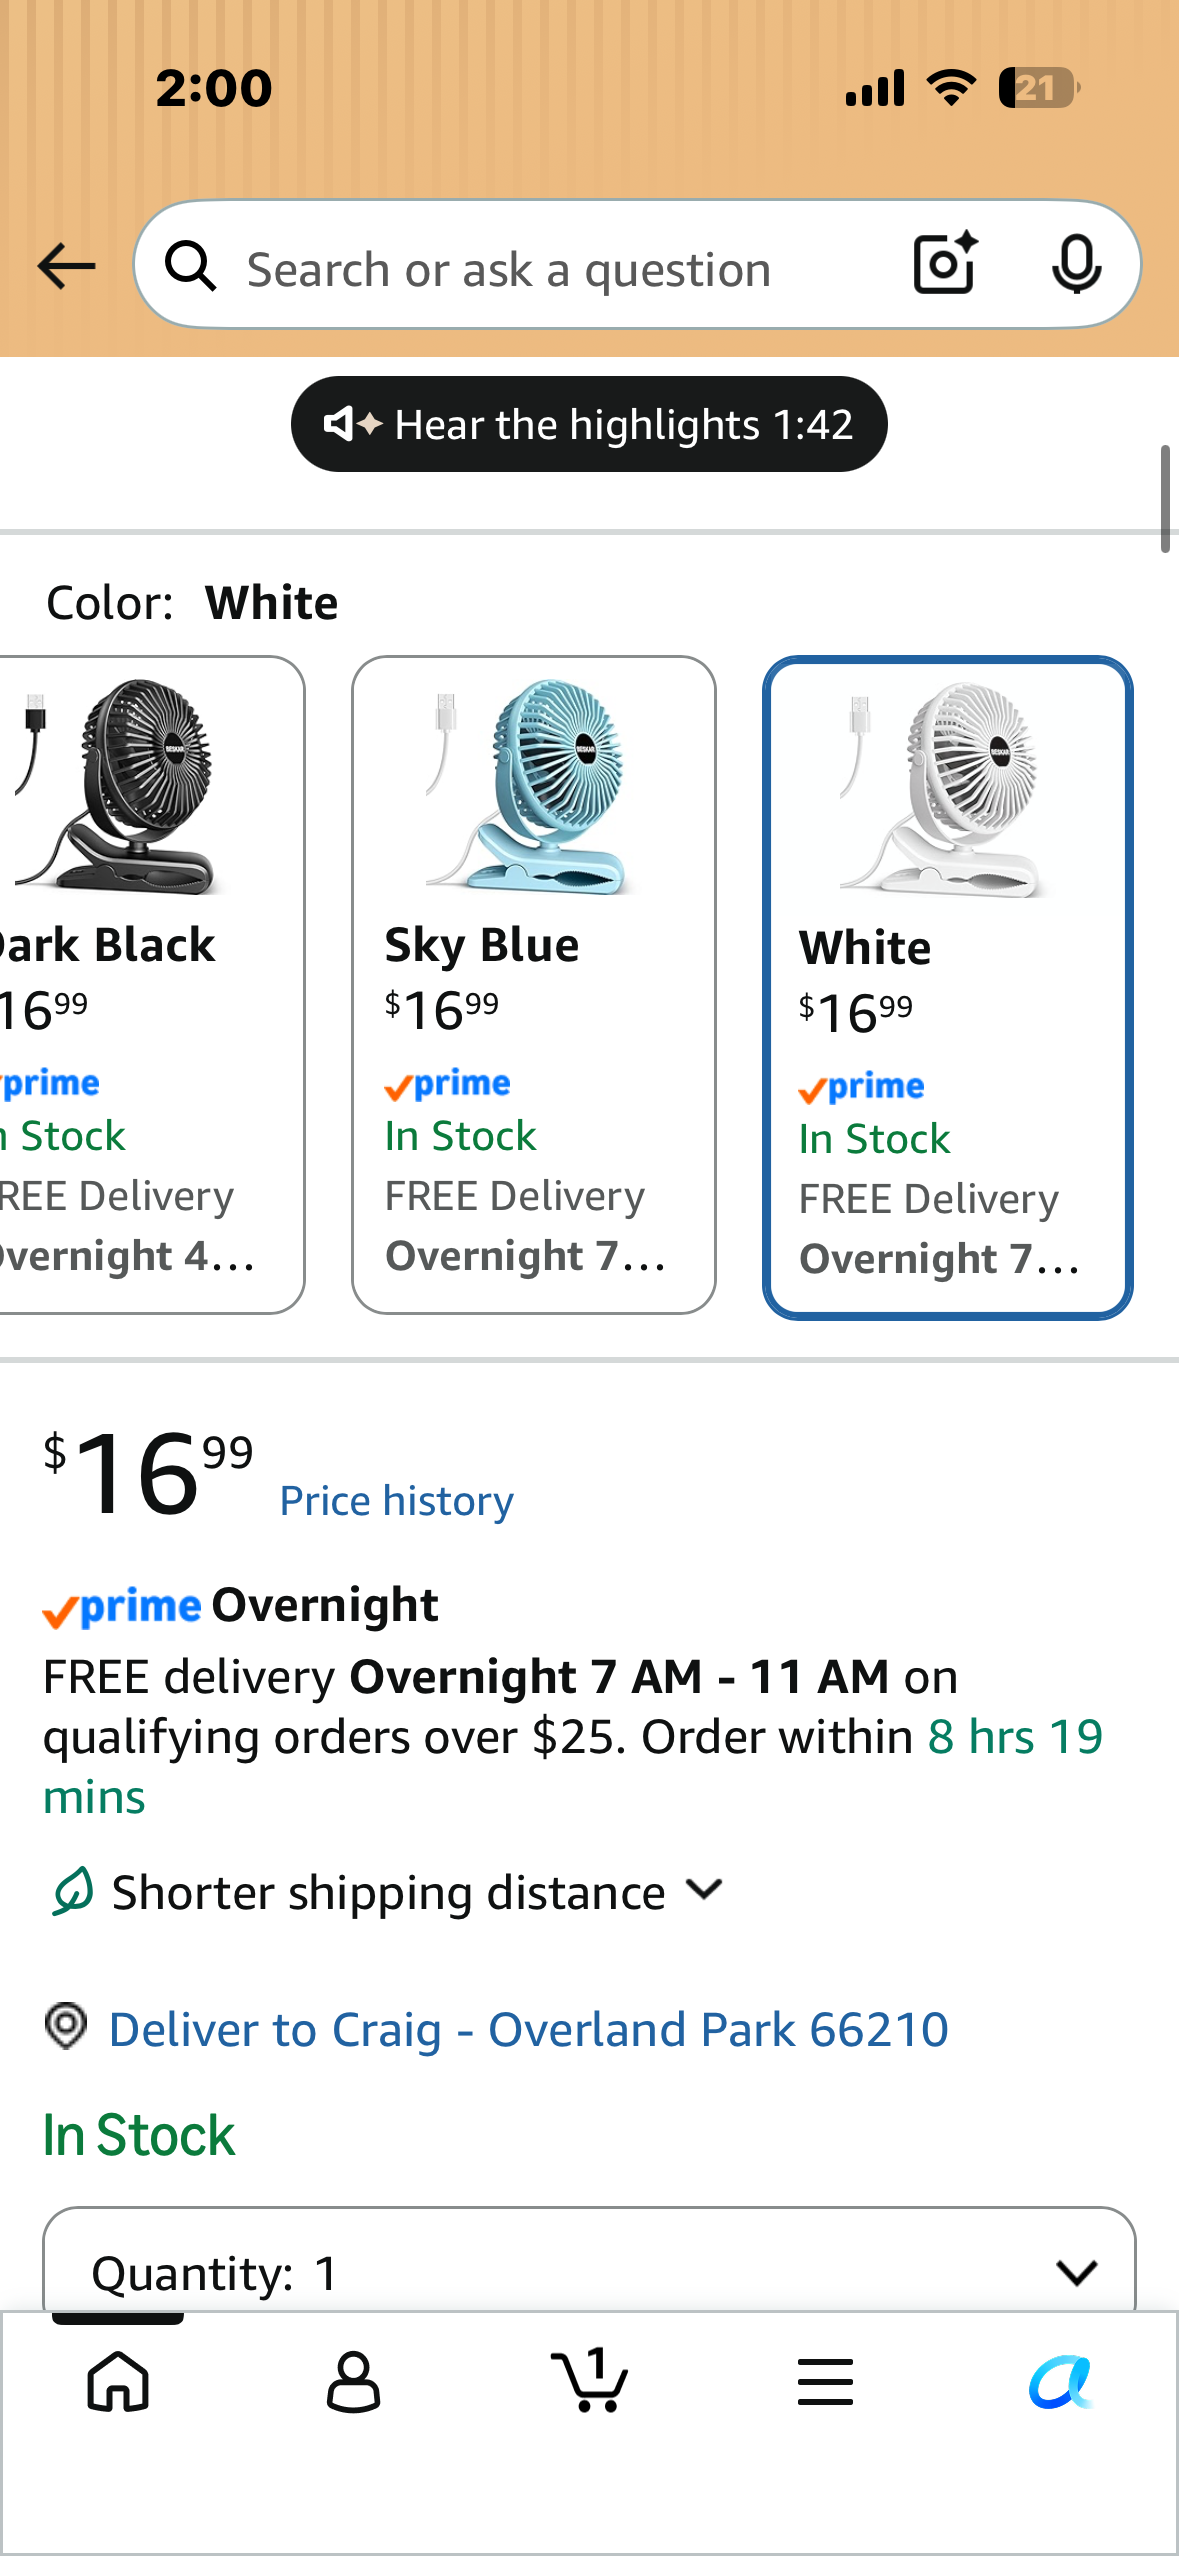Tap the delivery location pin icon

(66, 2026)
